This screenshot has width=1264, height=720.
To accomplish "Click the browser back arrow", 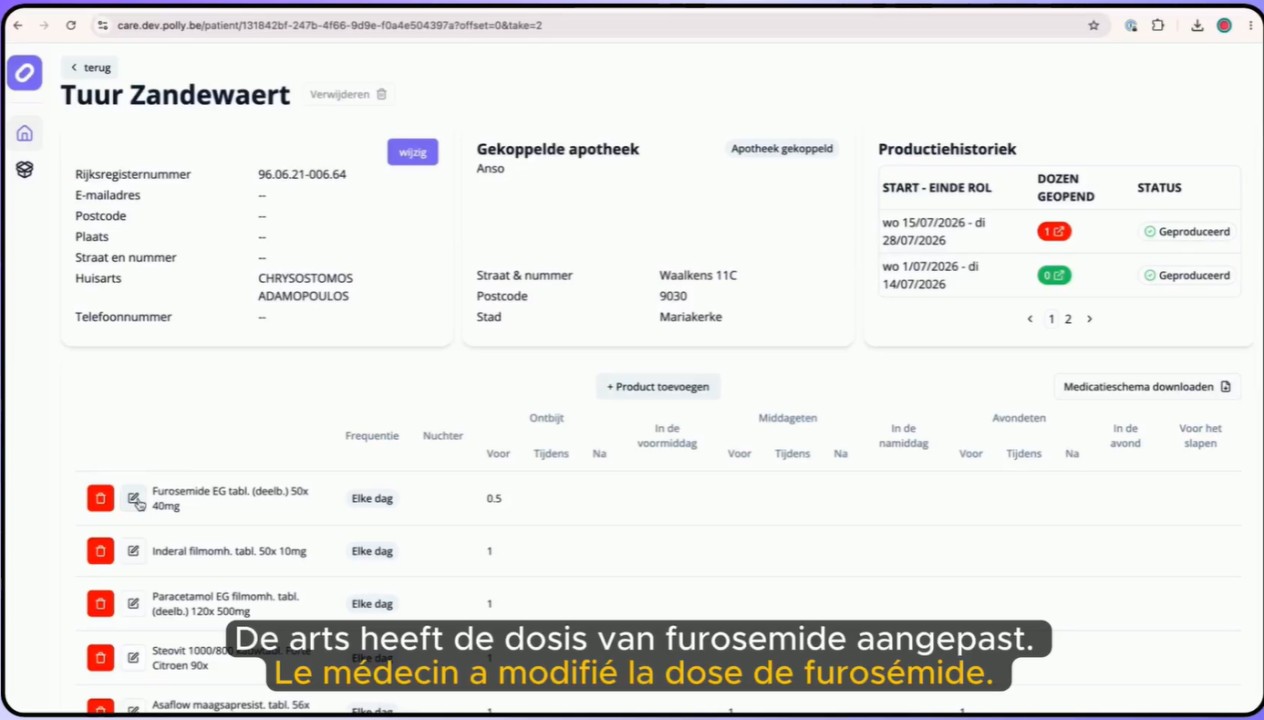I will click(x=18, y=25).
